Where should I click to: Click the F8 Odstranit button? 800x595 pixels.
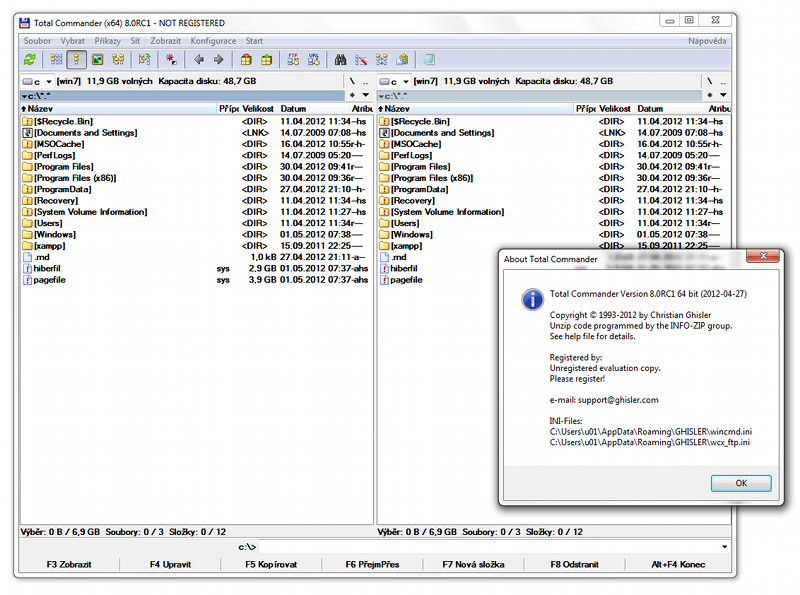coord(574,564)
